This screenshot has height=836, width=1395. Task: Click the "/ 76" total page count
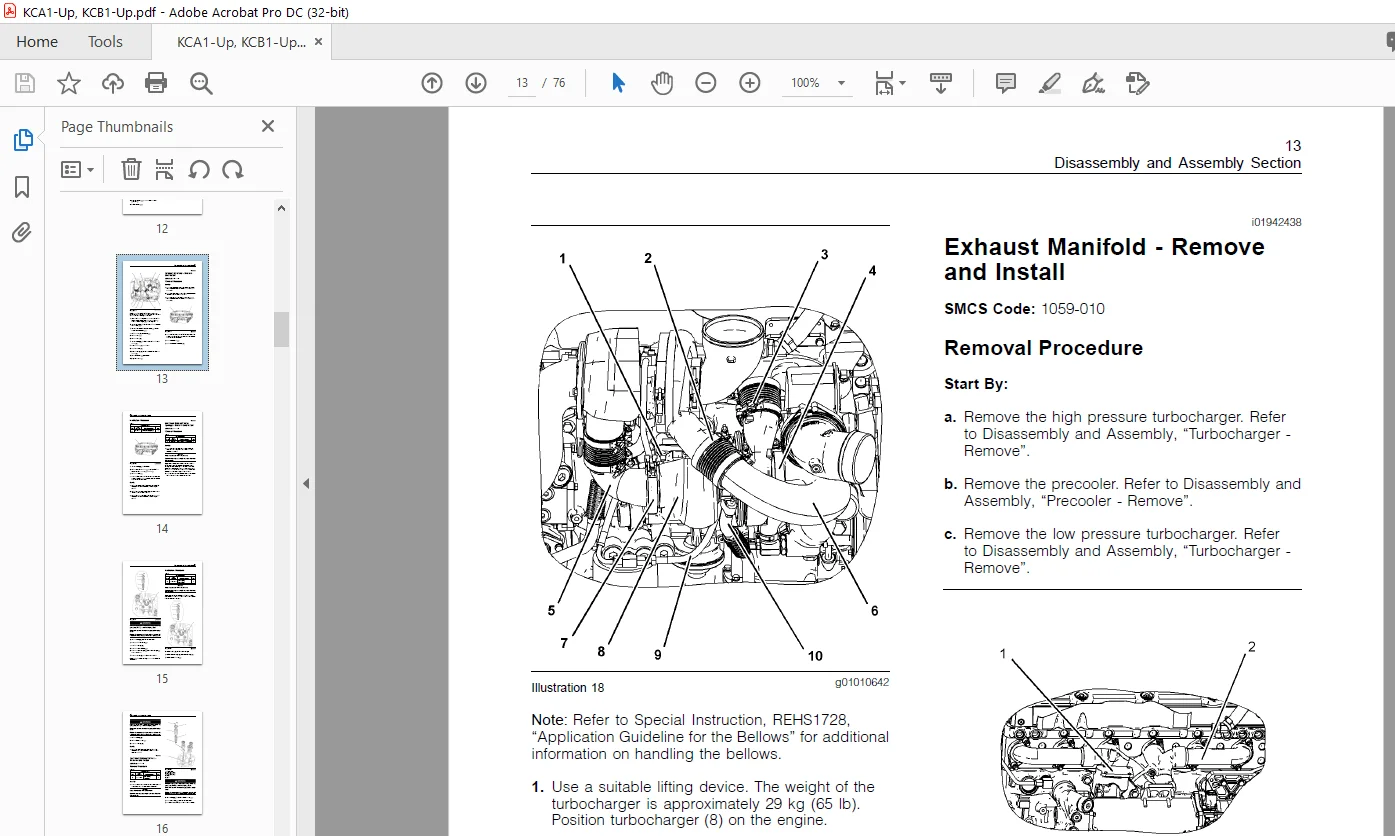[x=553, y=83]
